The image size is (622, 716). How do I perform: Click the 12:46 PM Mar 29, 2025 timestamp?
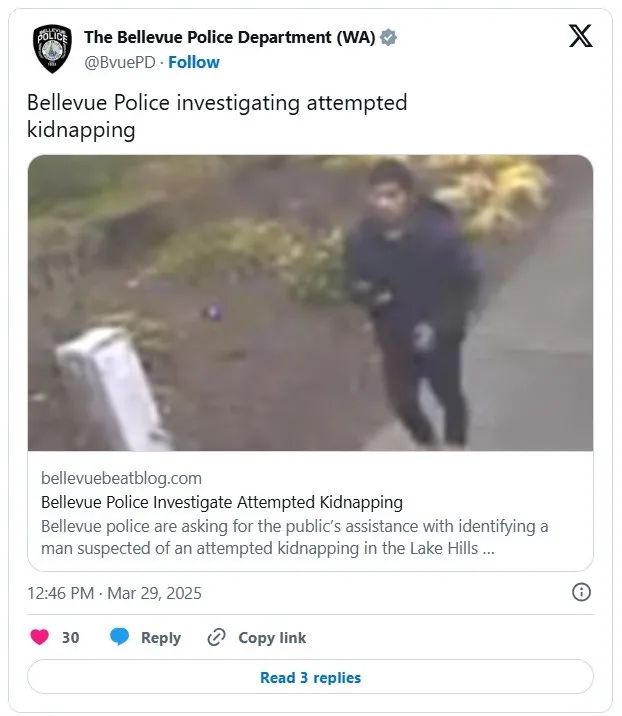pos(114,593)
